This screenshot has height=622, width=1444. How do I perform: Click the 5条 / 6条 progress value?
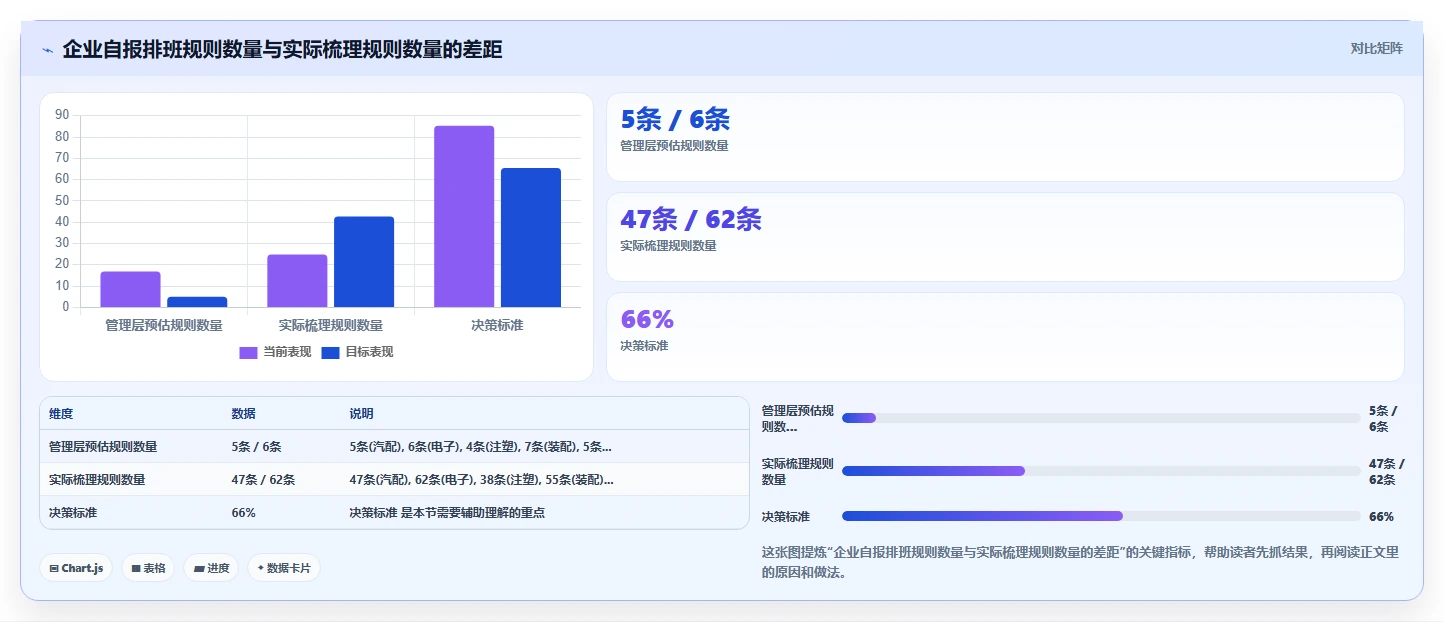[1383, 418]
